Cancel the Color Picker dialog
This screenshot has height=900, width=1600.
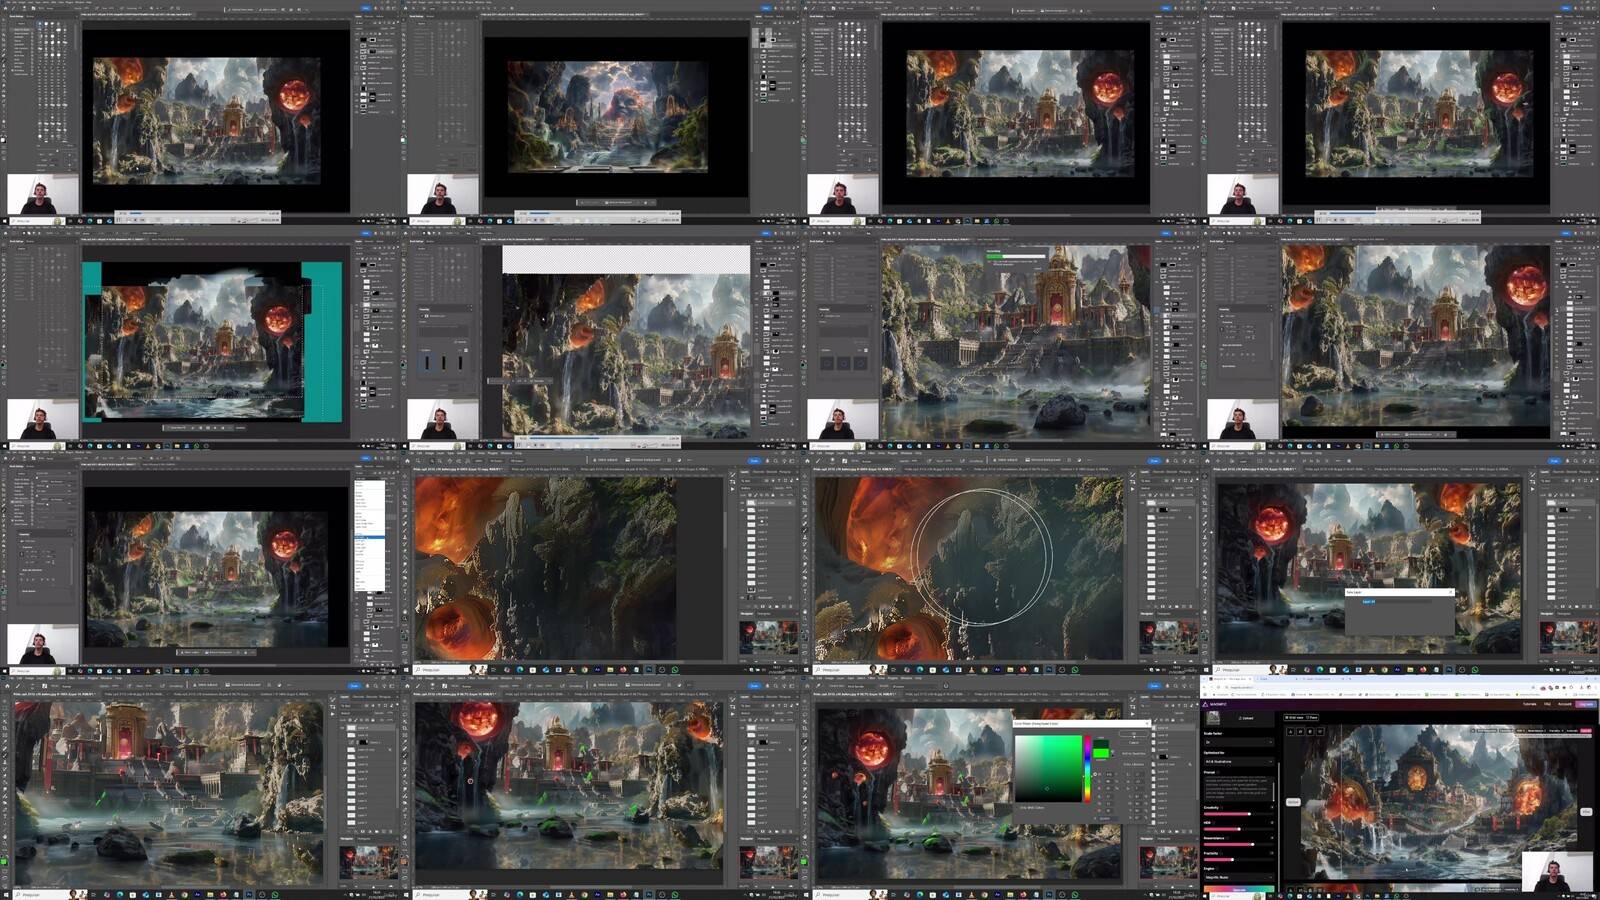pyautogui.click(x=1134, y=743)
